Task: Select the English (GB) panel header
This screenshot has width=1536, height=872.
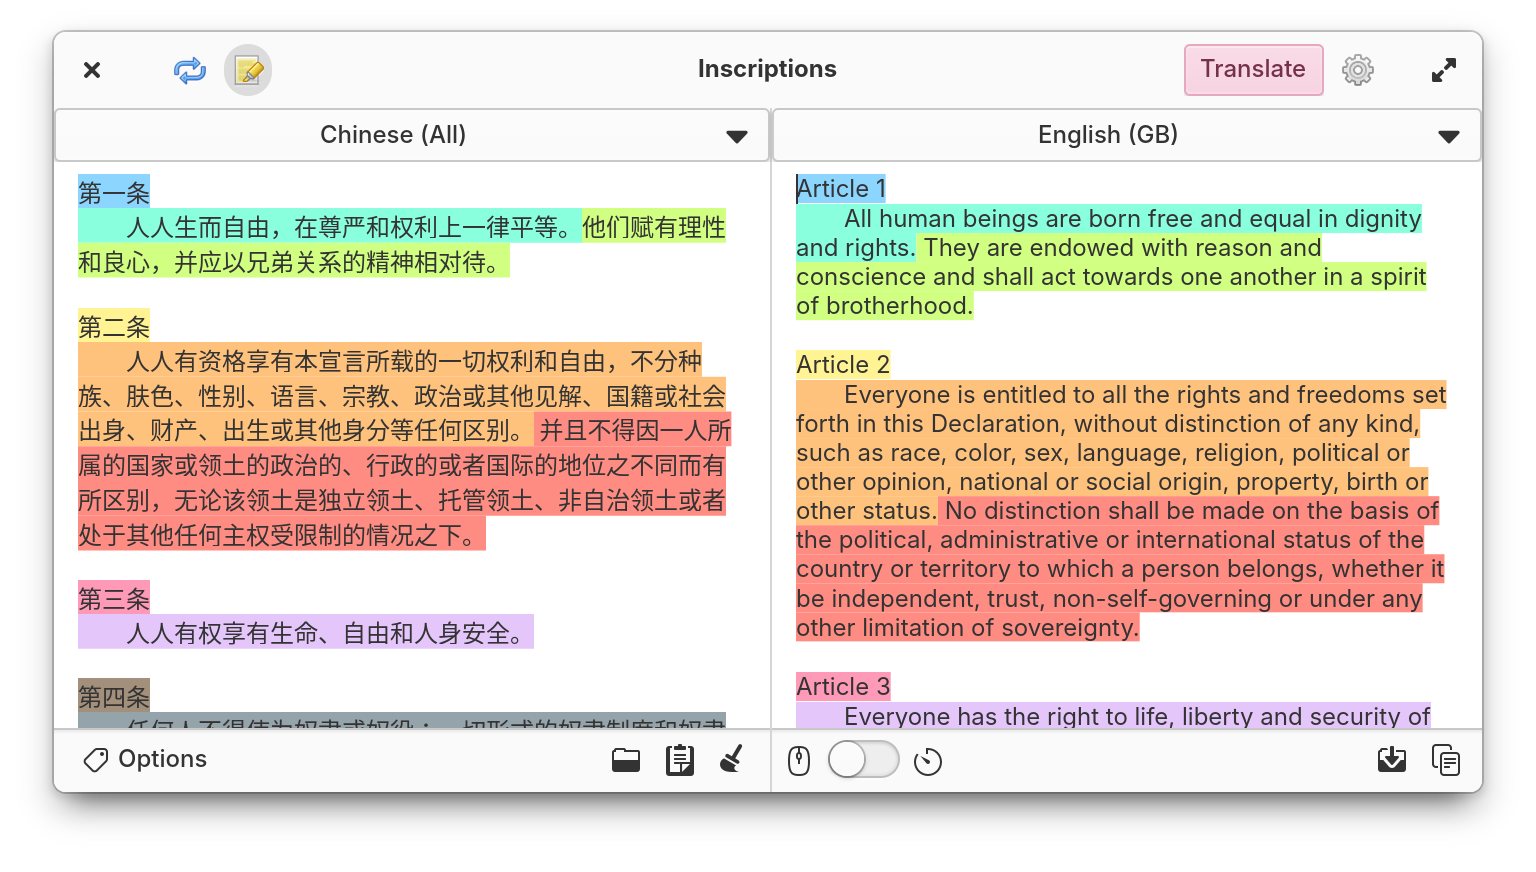Action: click(x=1108, y=134)
